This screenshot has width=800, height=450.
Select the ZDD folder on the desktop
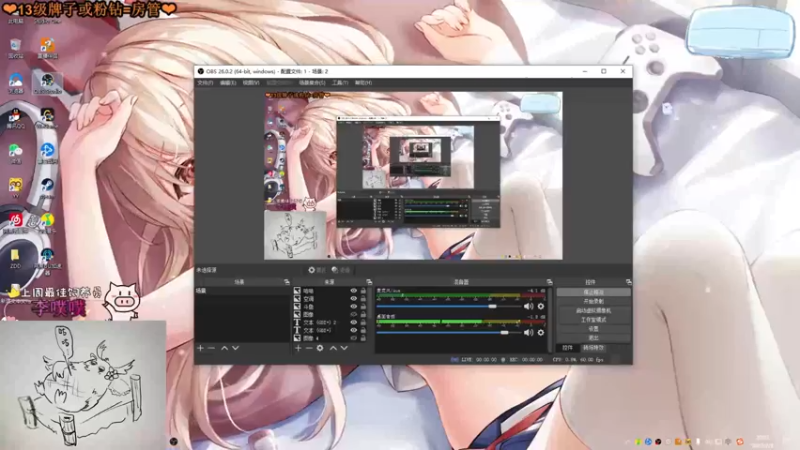coord(15,258)
